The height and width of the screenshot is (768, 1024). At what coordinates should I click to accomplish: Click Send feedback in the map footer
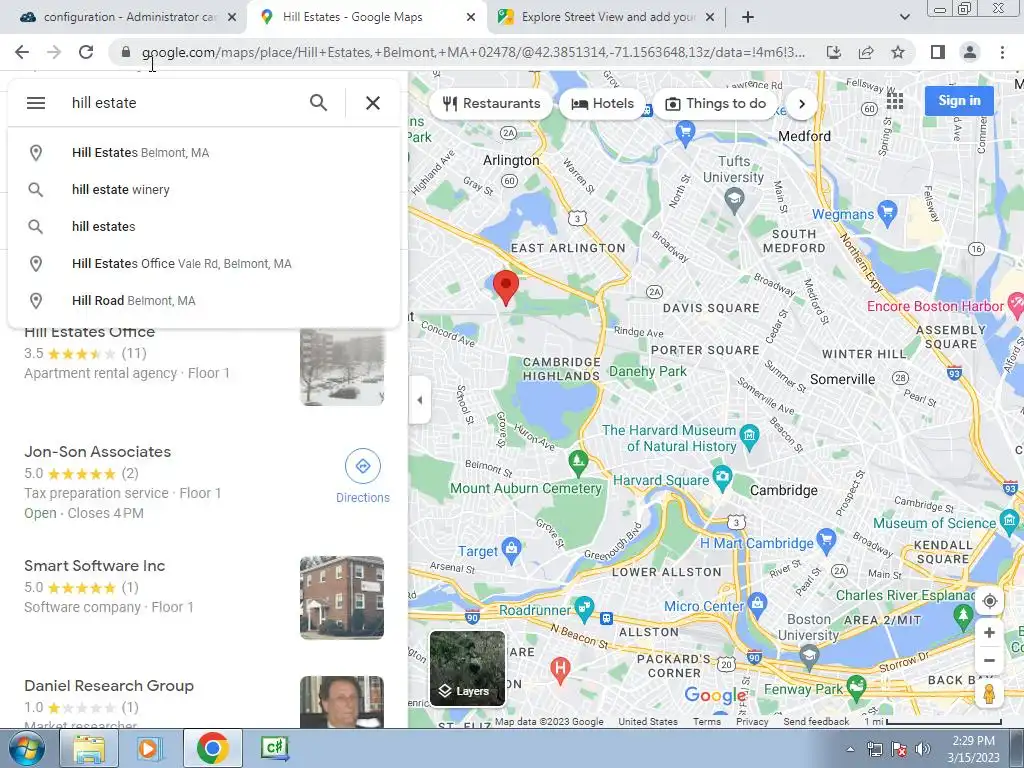(816, 722)
